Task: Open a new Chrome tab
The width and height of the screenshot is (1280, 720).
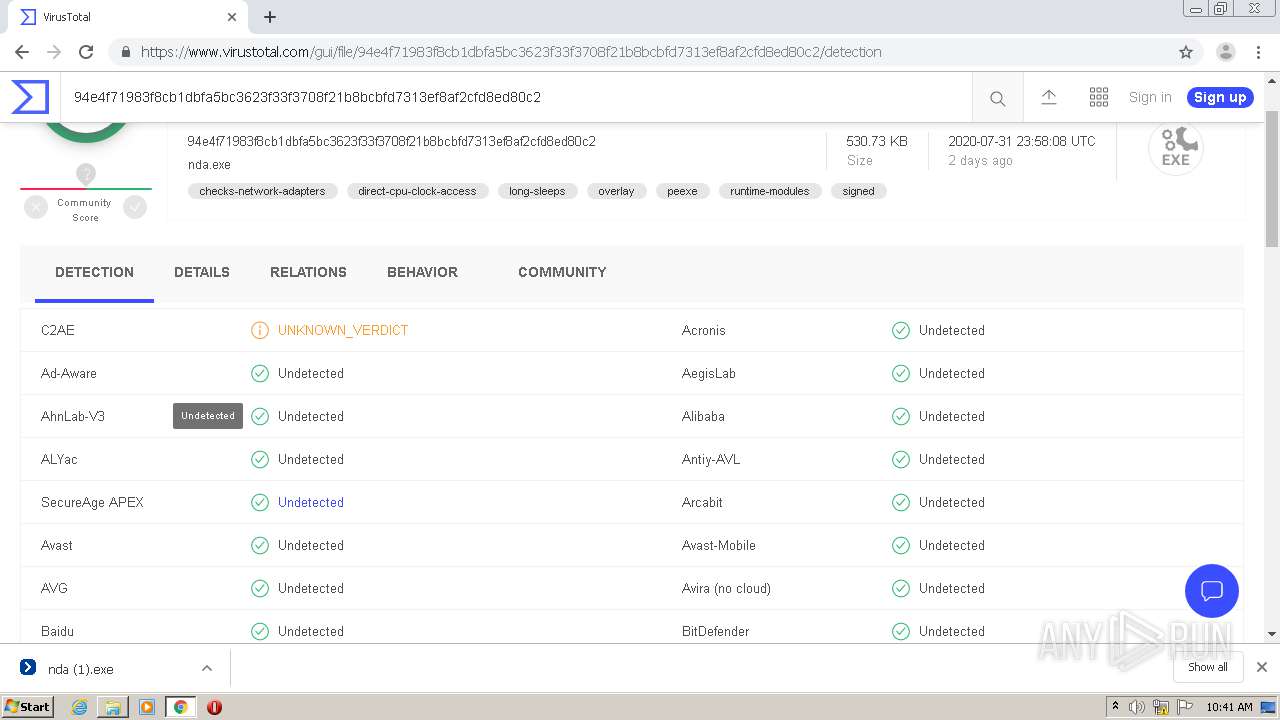Action: pyautogui.click(x=270, y=17)
